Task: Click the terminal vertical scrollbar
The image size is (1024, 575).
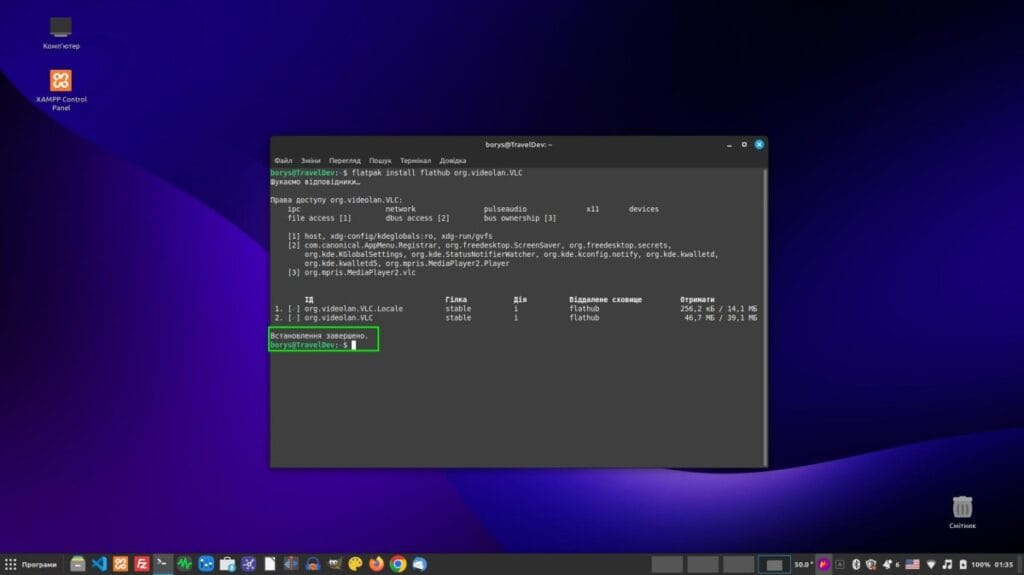Action: [x=765, y=317]
